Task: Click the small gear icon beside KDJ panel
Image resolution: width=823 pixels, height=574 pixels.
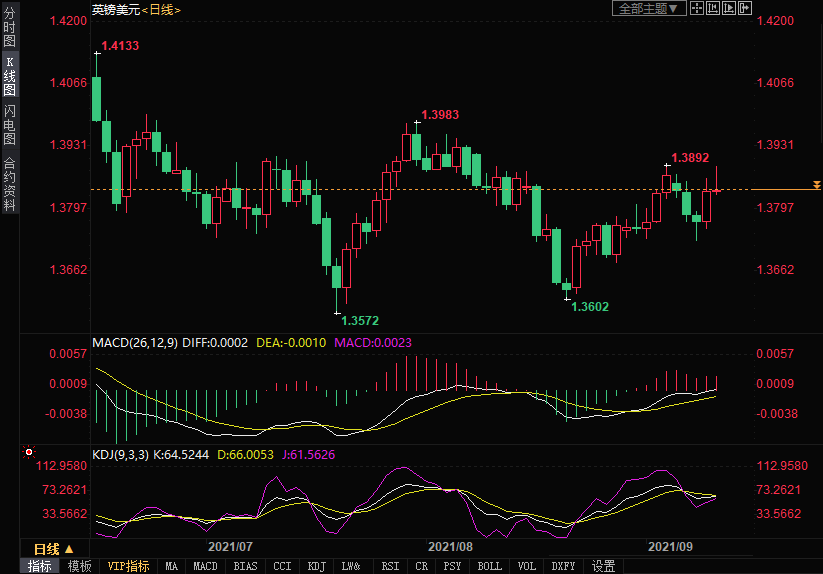Action: [29, 453]
